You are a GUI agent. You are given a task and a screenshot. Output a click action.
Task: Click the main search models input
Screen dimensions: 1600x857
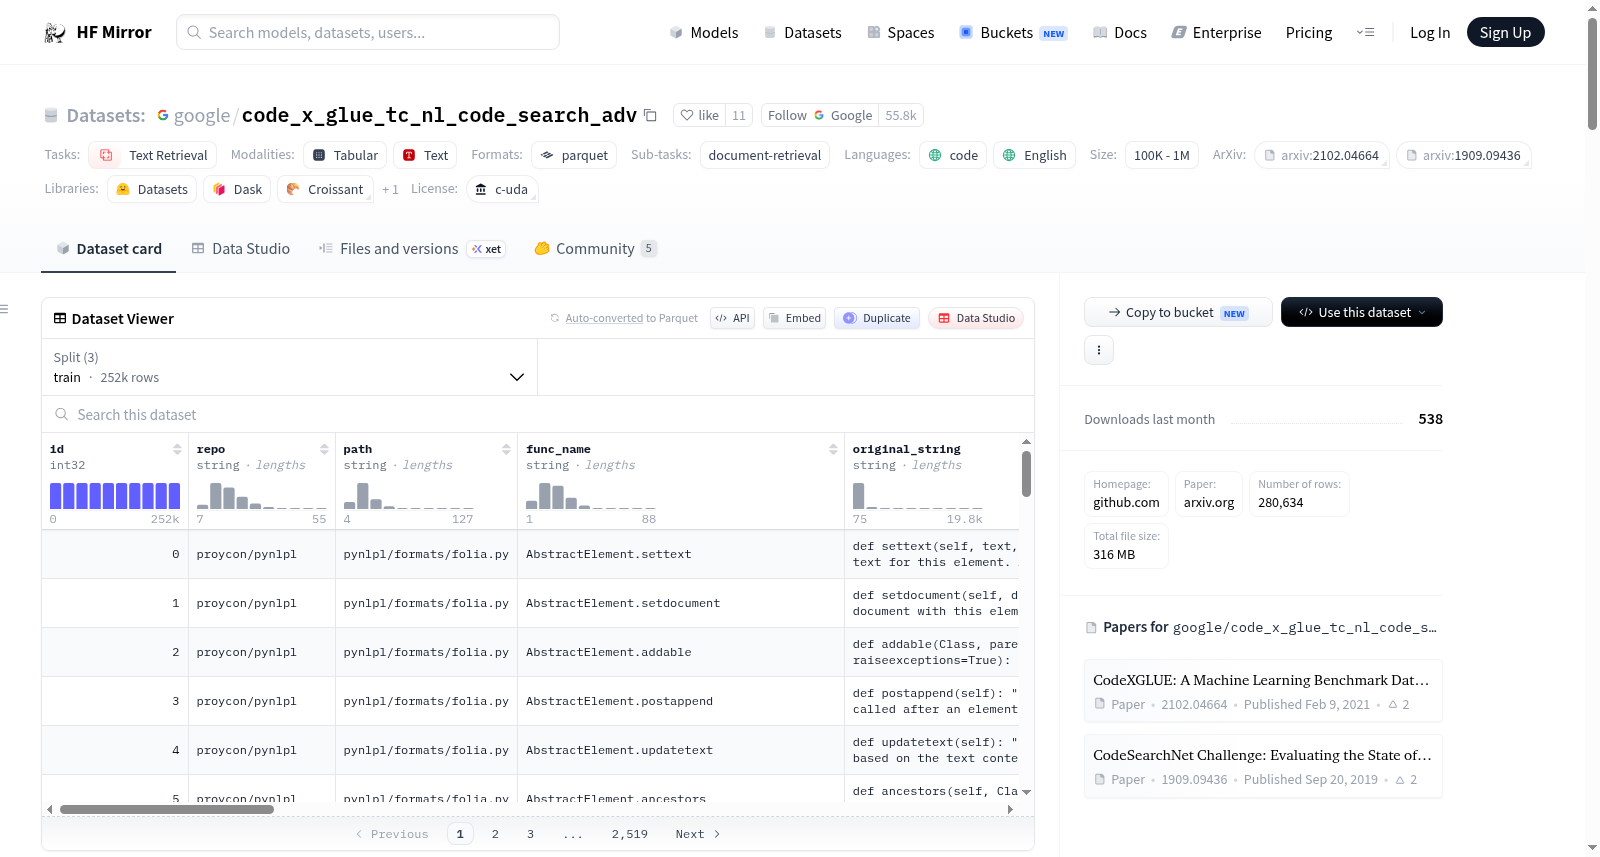click(368, 32)
